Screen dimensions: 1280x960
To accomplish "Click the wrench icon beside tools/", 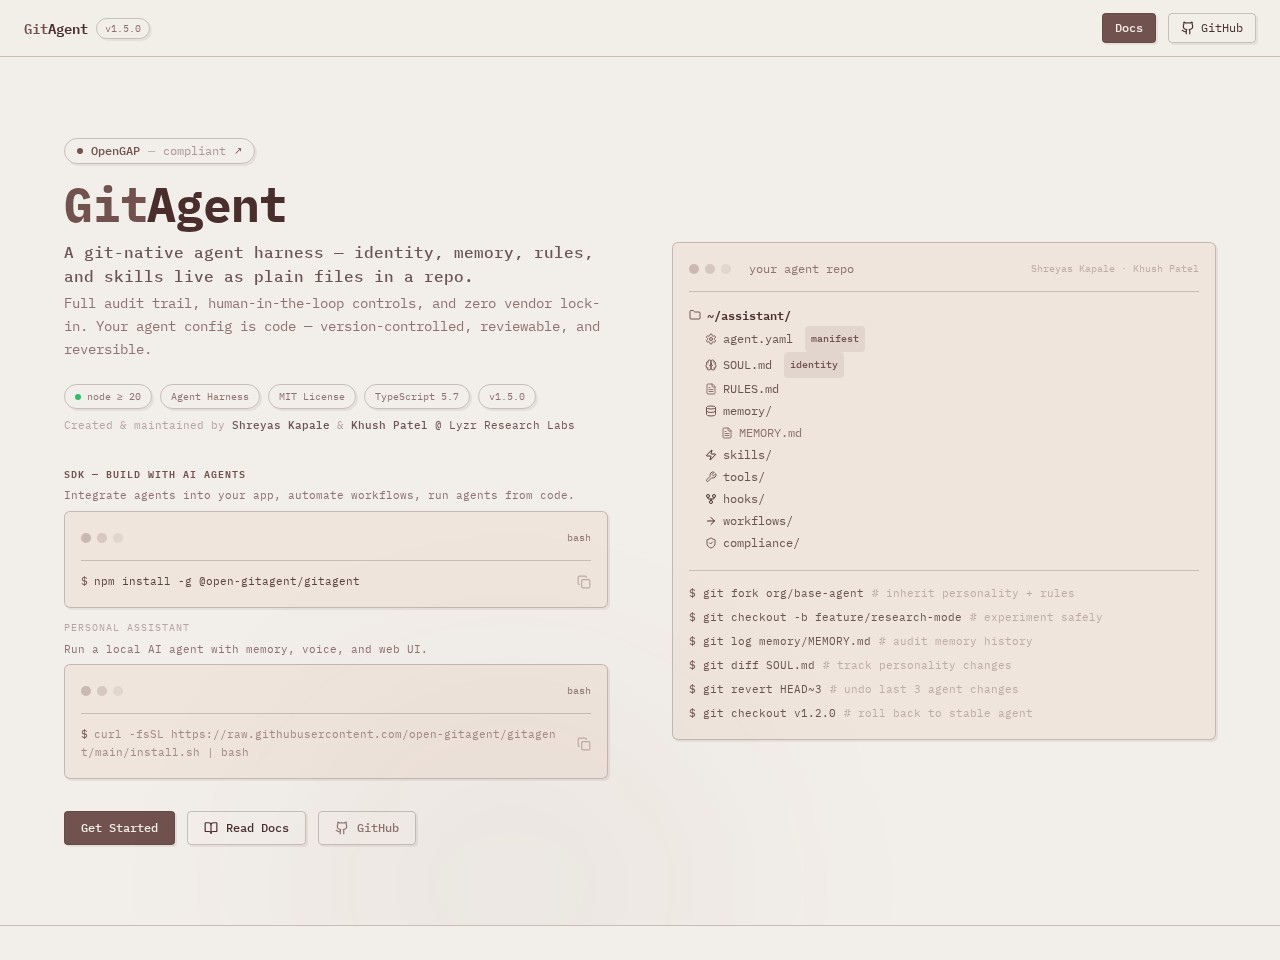I will (x=711, y=477).
